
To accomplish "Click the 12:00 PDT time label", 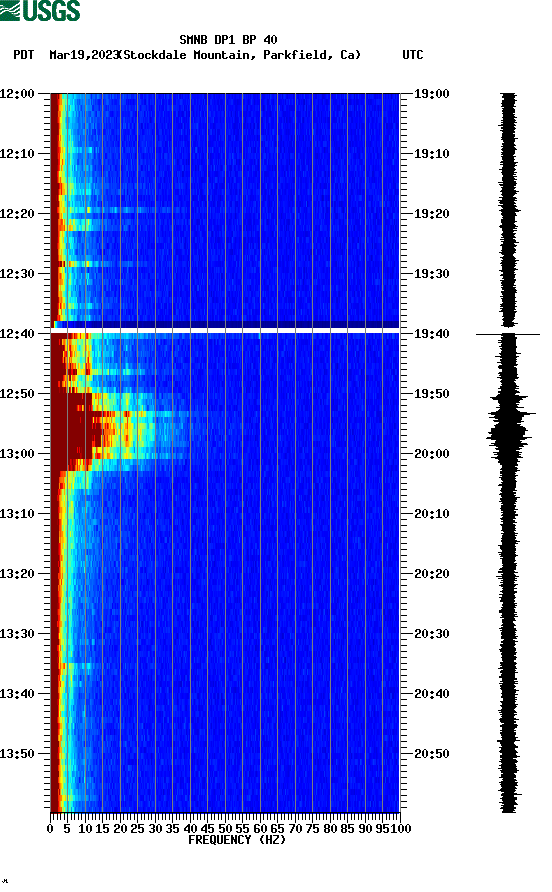I will pyautogui.click(x=17, y=94).
